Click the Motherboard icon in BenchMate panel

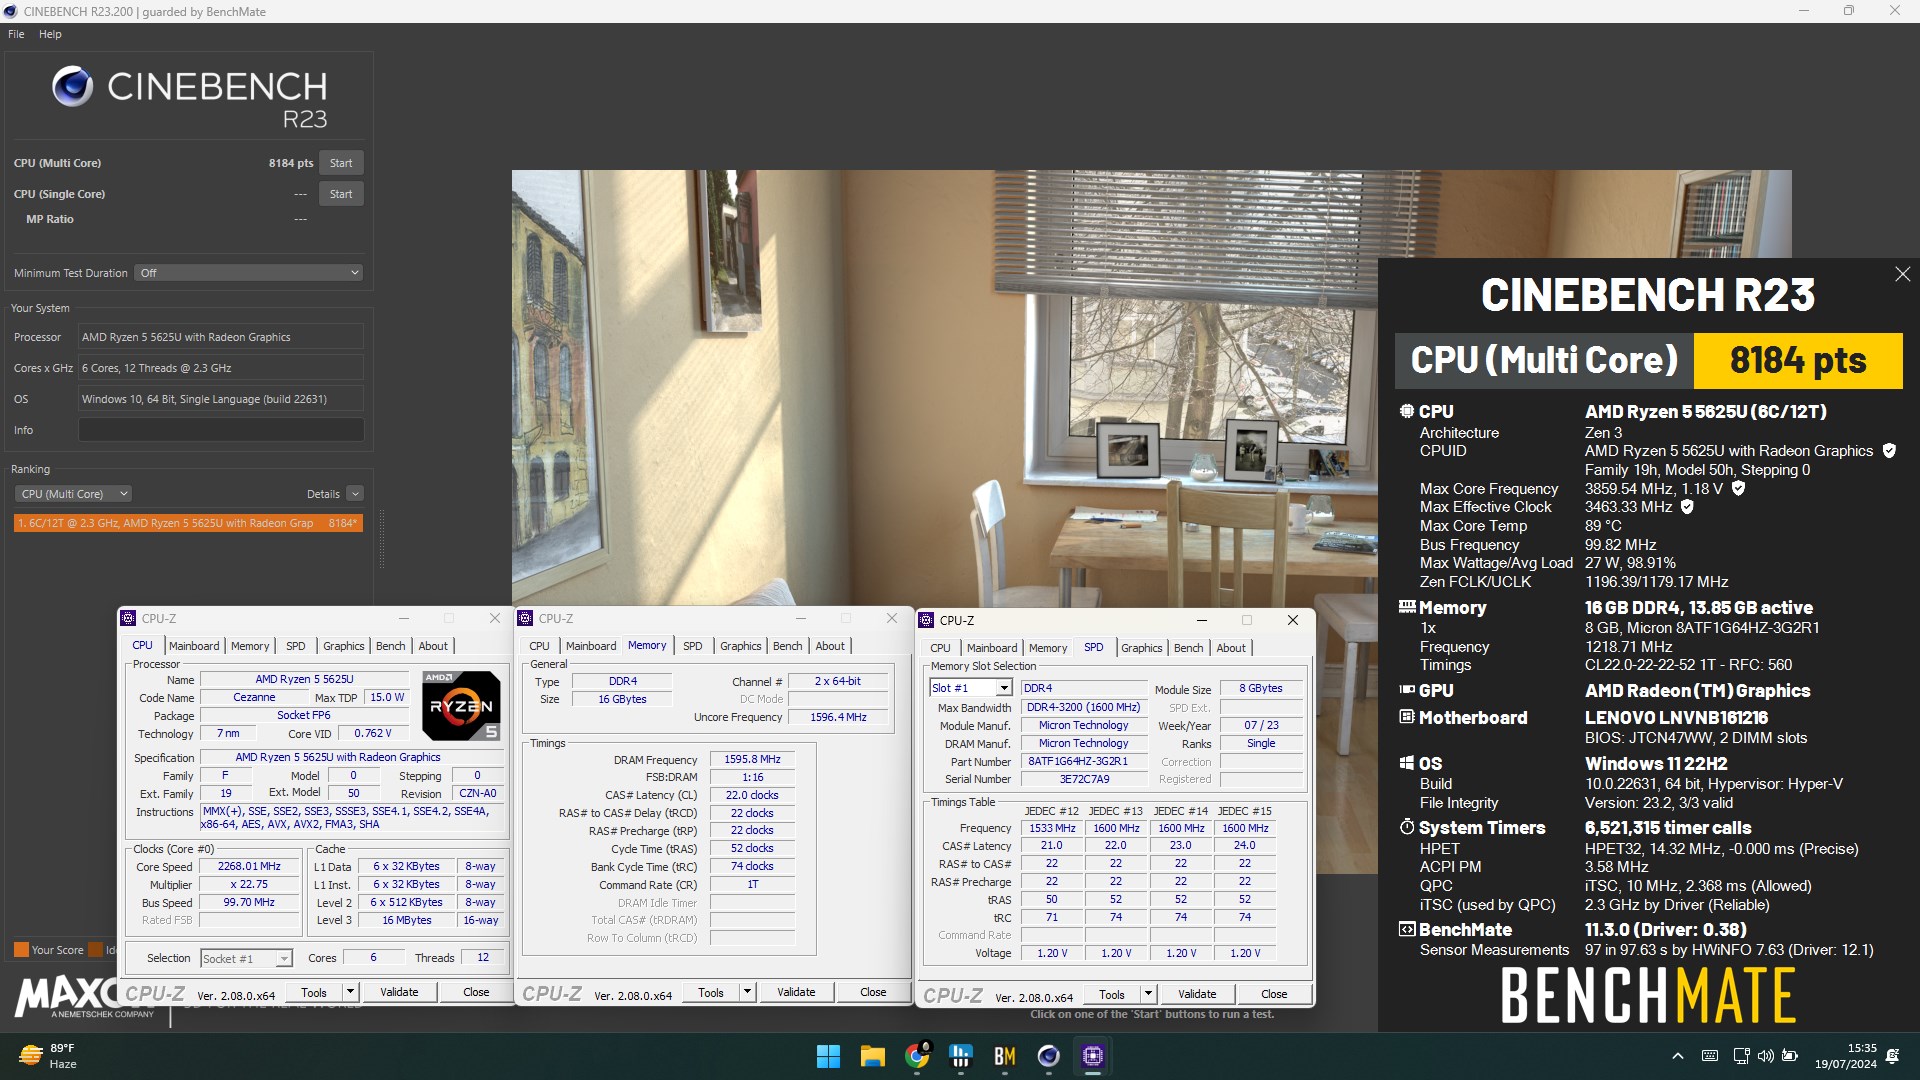(1407, 717)
